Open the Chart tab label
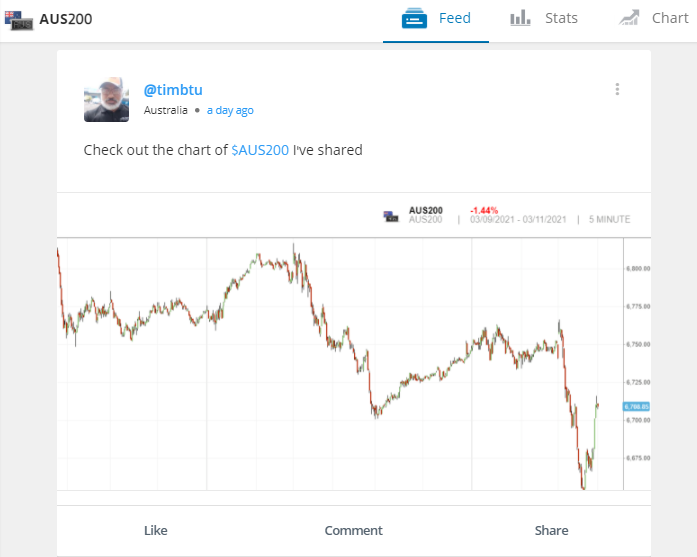This screenshot has height=557, width=697. tap(669, 18)
